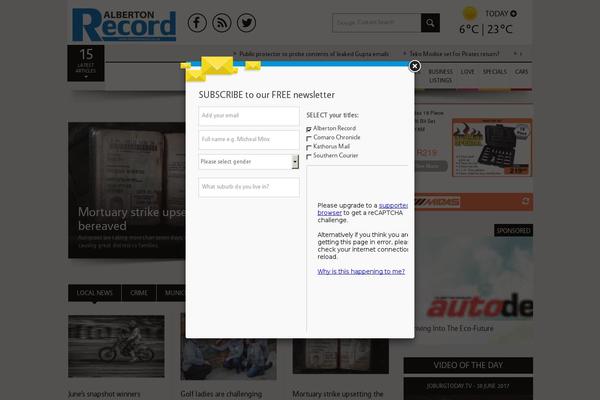Open the LOVE menu item

pyautogui.click(x=467, y=72)
